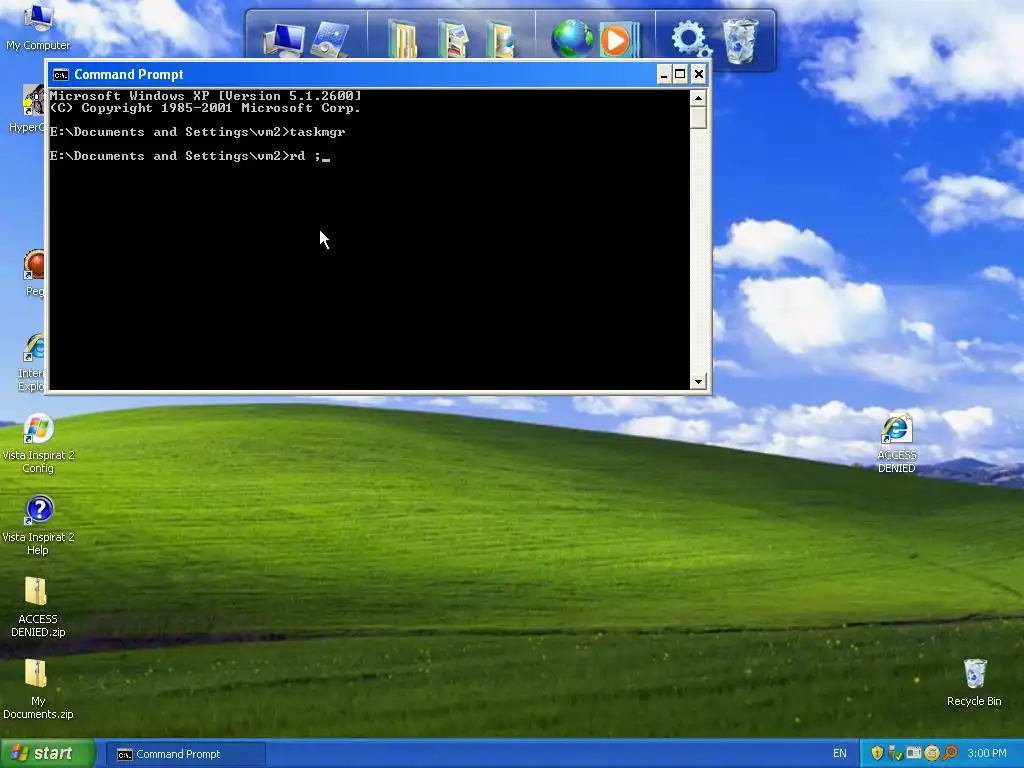Click the window-shaped tray icon
This screenshot has height=768, width=1024.
tap(914, 753)
